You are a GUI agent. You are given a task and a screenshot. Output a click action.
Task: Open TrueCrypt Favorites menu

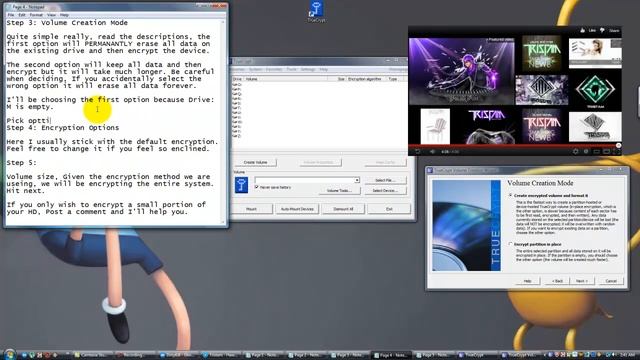(274, 69)
